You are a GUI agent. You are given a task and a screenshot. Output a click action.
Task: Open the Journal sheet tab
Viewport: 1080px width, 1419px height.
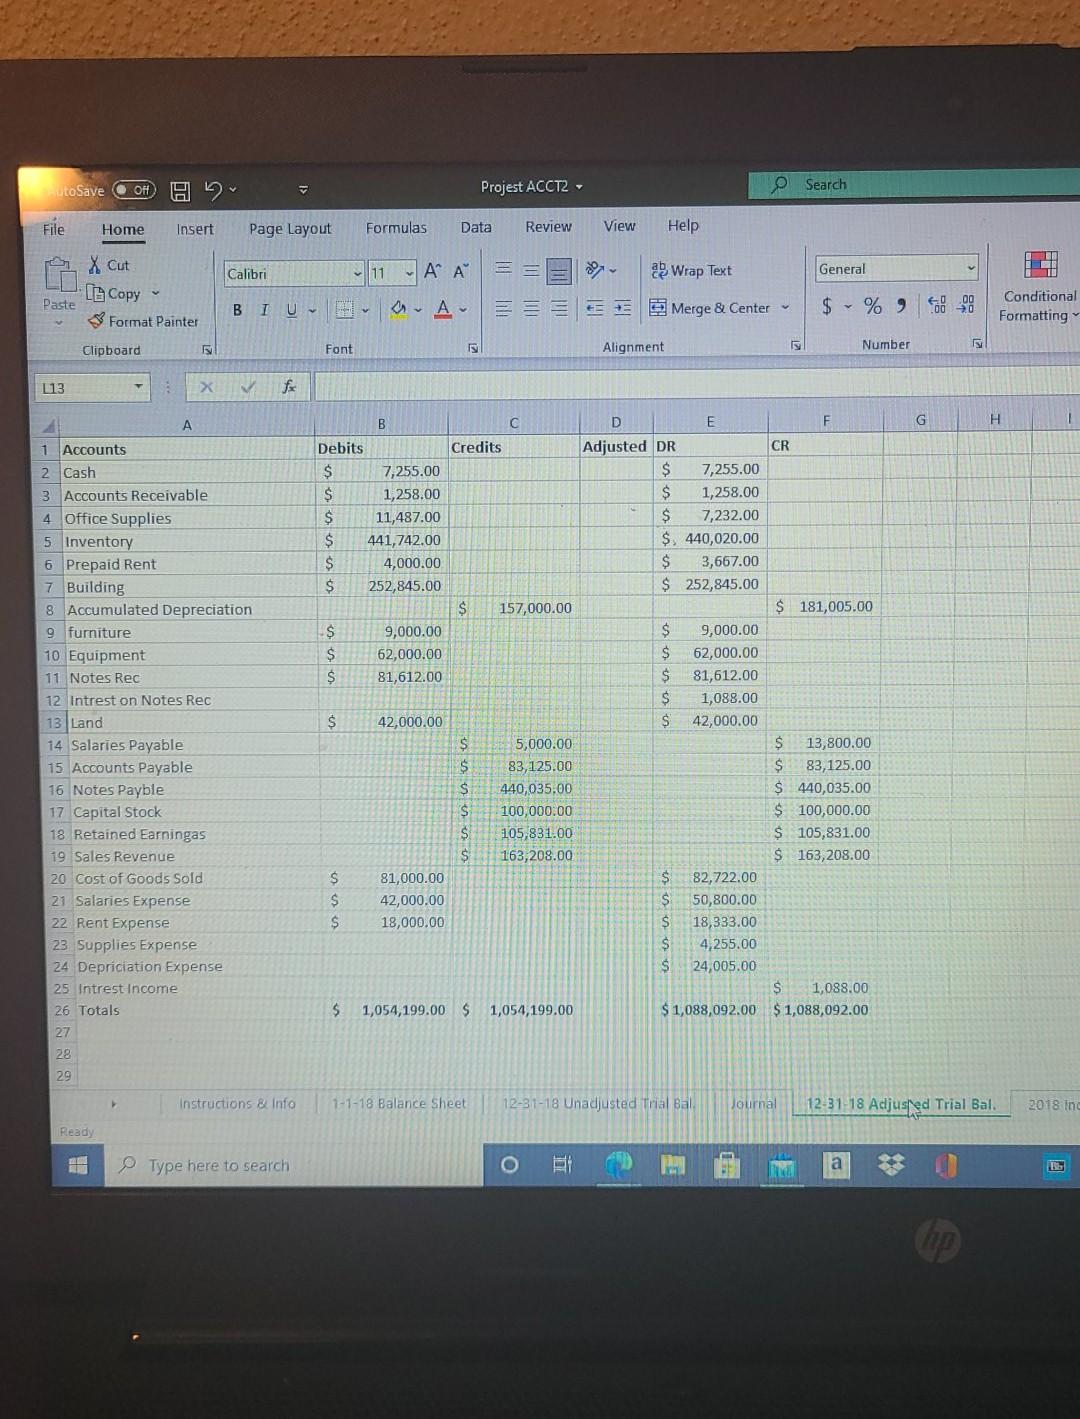[753, 1103]
